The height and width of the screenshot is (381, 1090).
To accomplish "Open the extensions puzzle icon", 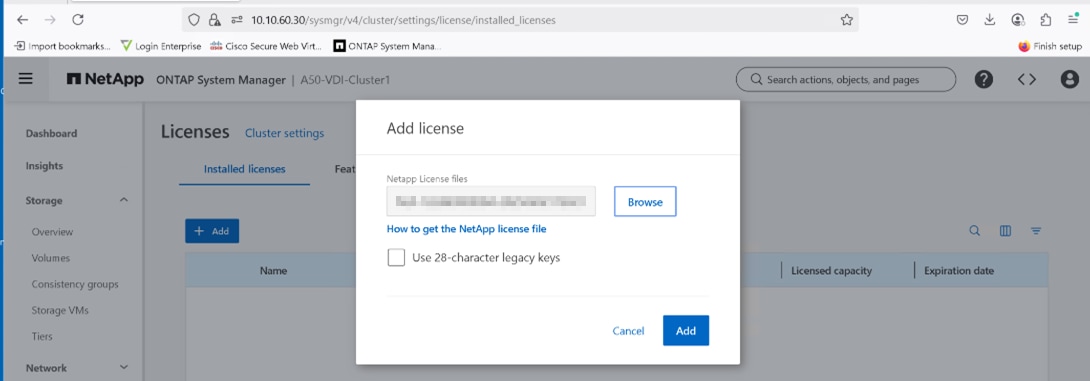I will (1046, 20).
